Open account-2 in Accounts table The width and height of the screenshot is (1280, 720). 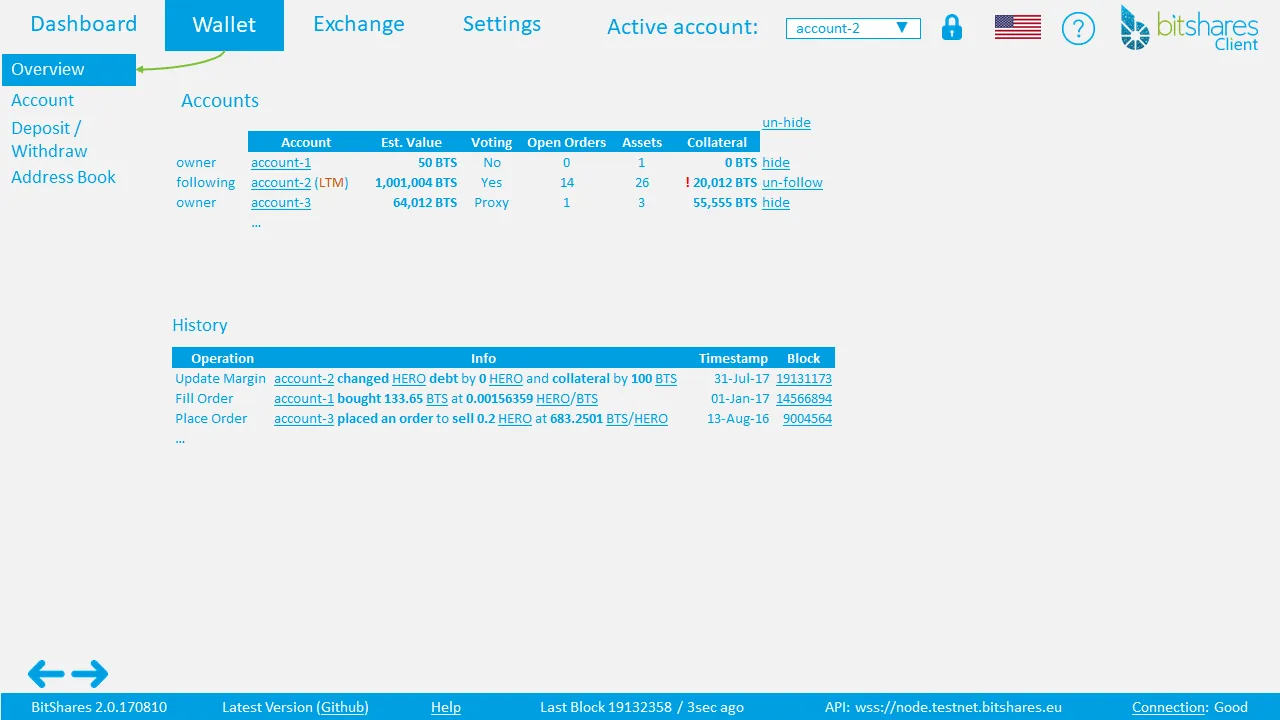[x=281, y=182]
